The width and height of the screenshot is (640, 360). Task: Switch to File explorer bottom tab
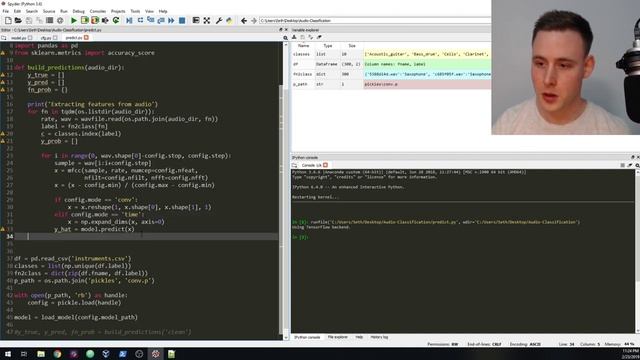click(x=338, y=337)
